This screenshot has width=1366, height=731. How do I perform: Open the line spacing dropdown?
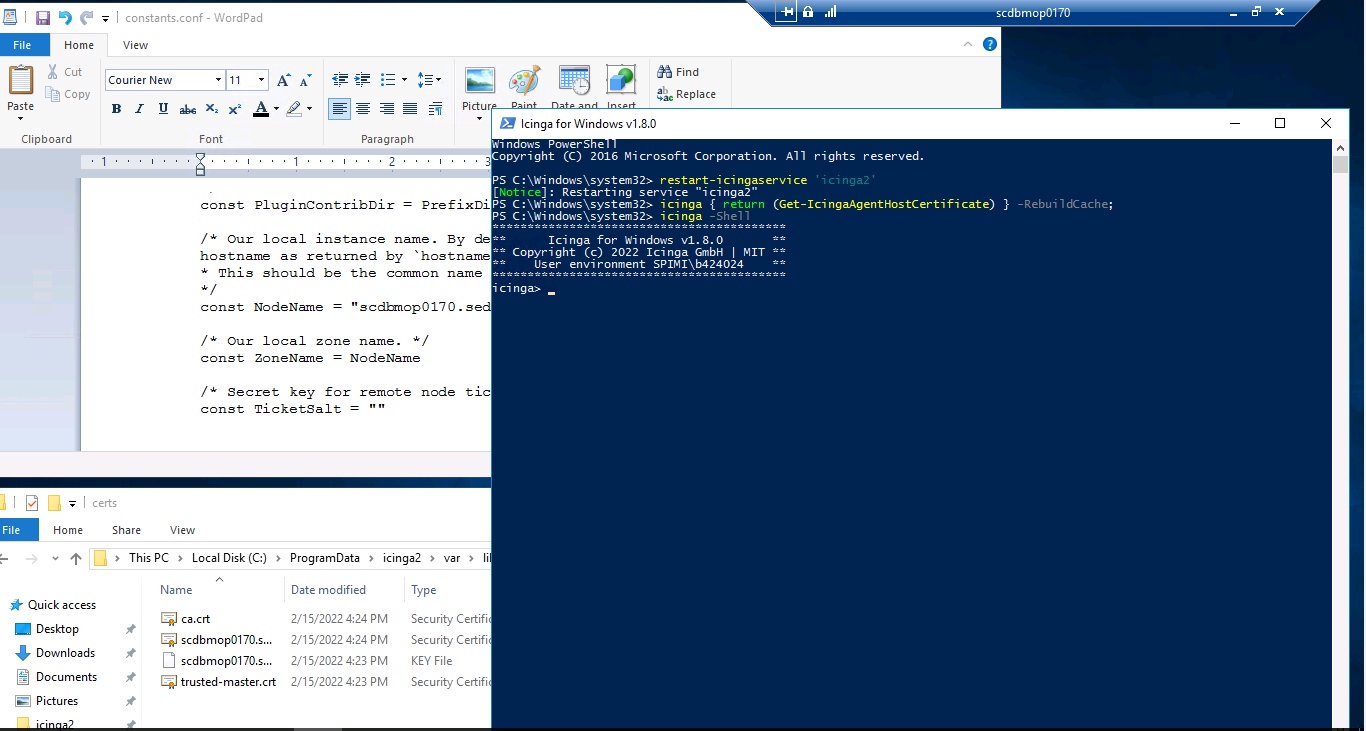432,79
